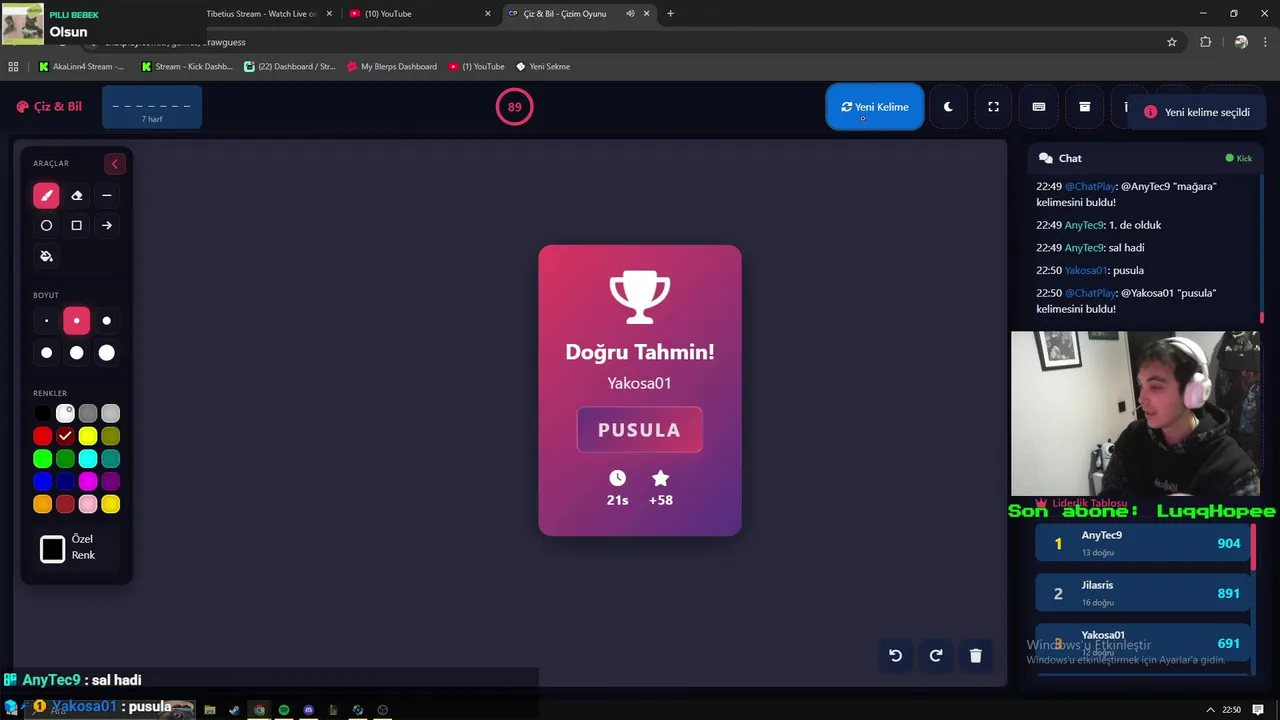Clear canvas with trash icon
This screenshot has height=720, width=1280.
coord(976,656)
